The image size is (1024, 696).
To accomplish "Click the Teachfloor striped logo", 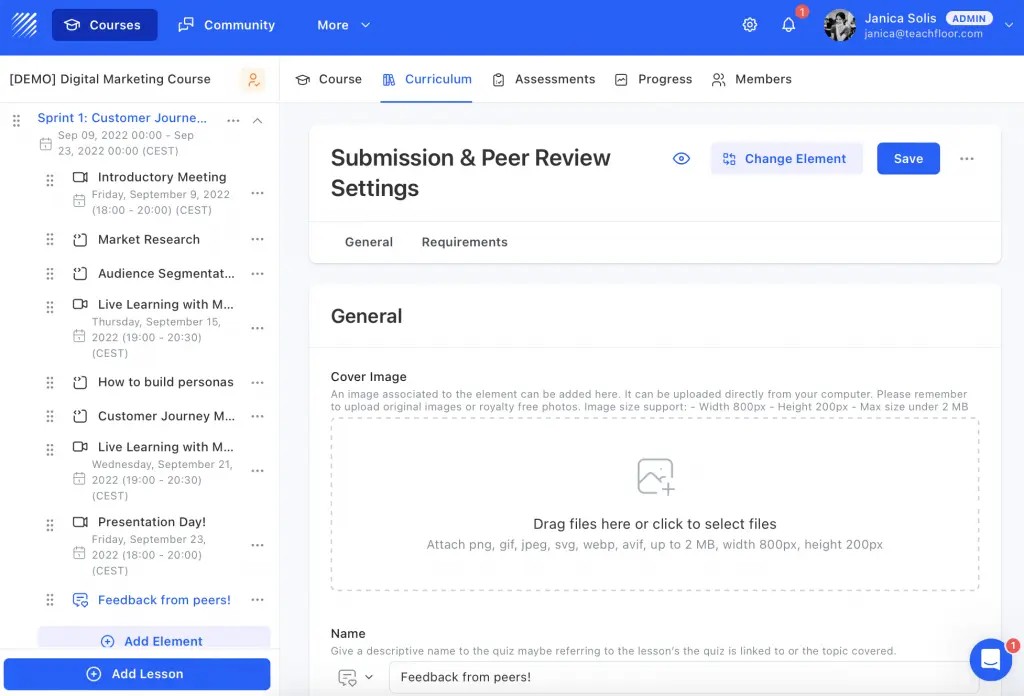I will 24,25.
